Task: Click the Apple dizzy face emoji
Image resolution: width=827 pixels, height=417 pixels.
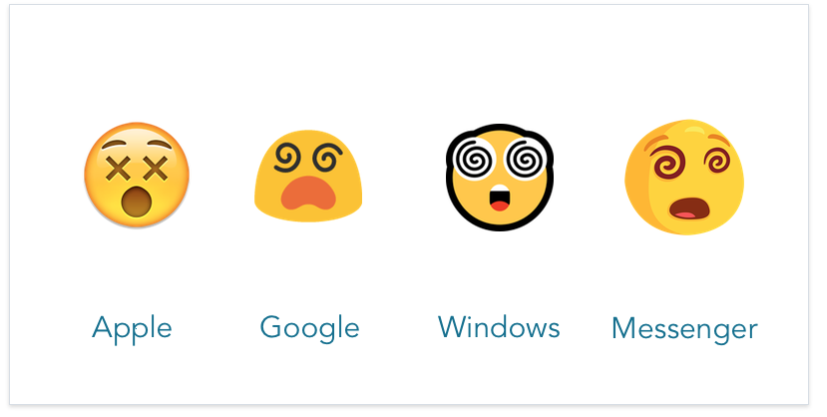Action: (x=137, y=175)
